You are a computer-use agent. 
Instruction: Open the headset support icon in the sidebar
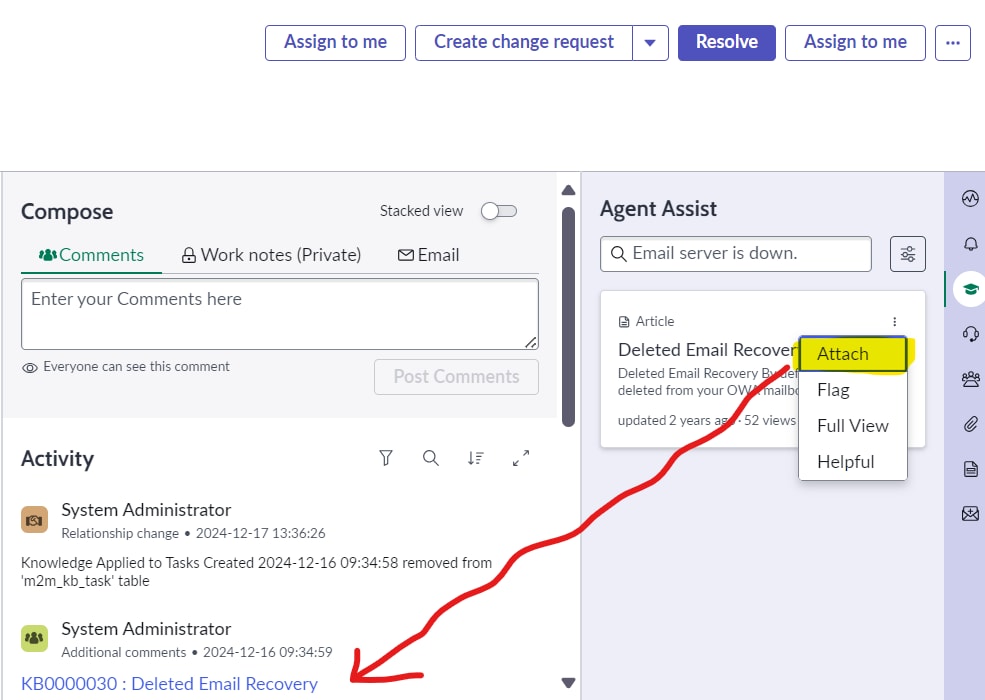point(969,333)
